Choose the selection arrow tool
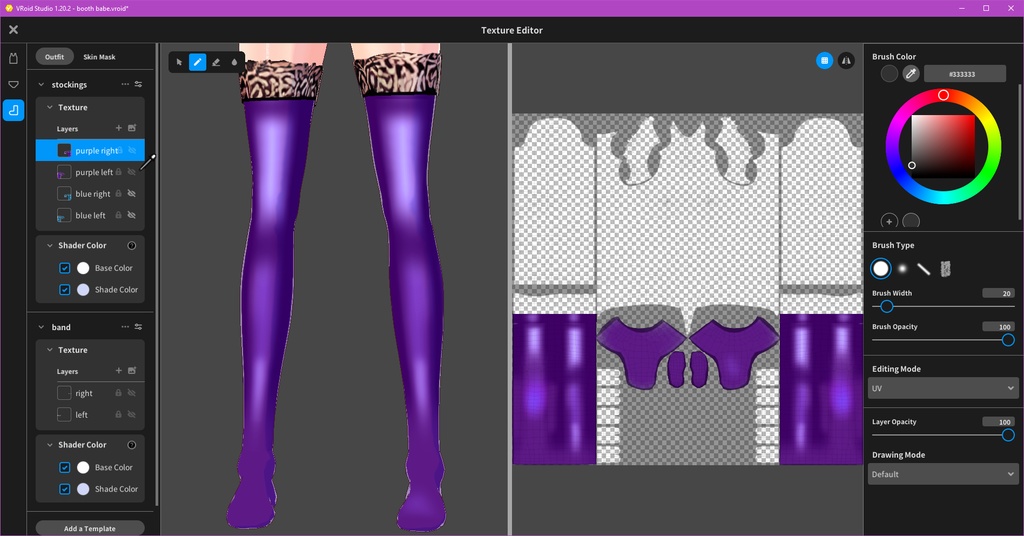1024x536 pixels. pos(179,62)
